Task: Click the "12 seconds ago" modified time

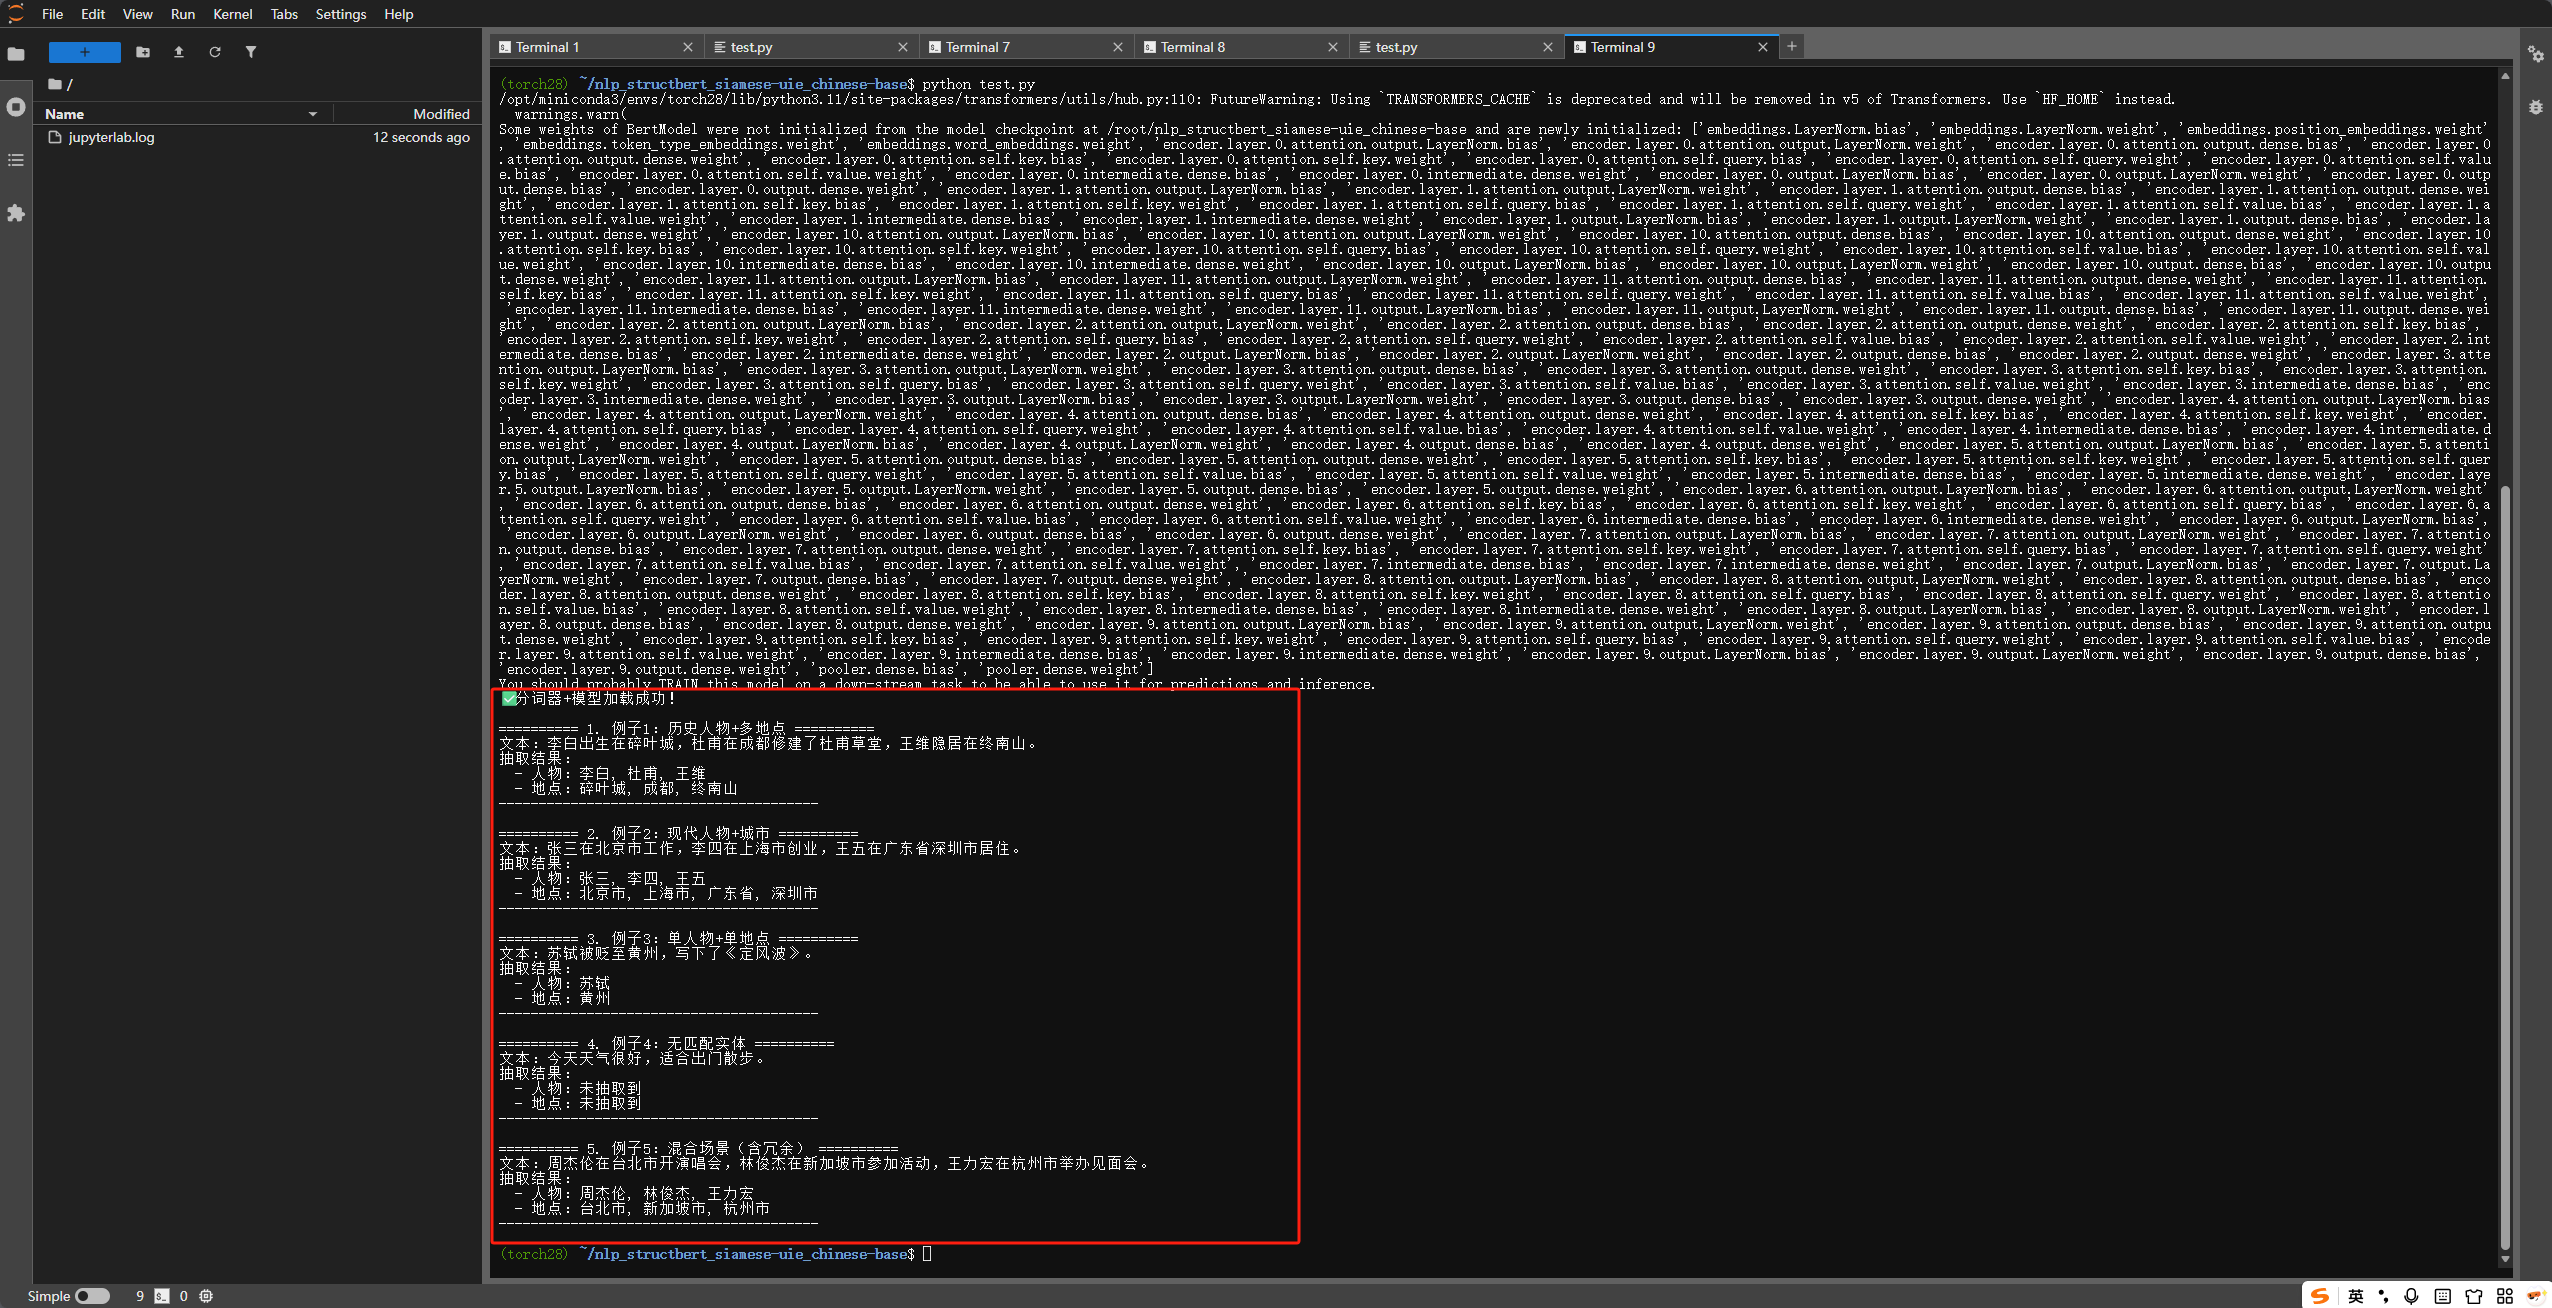Action: [421, 137]
